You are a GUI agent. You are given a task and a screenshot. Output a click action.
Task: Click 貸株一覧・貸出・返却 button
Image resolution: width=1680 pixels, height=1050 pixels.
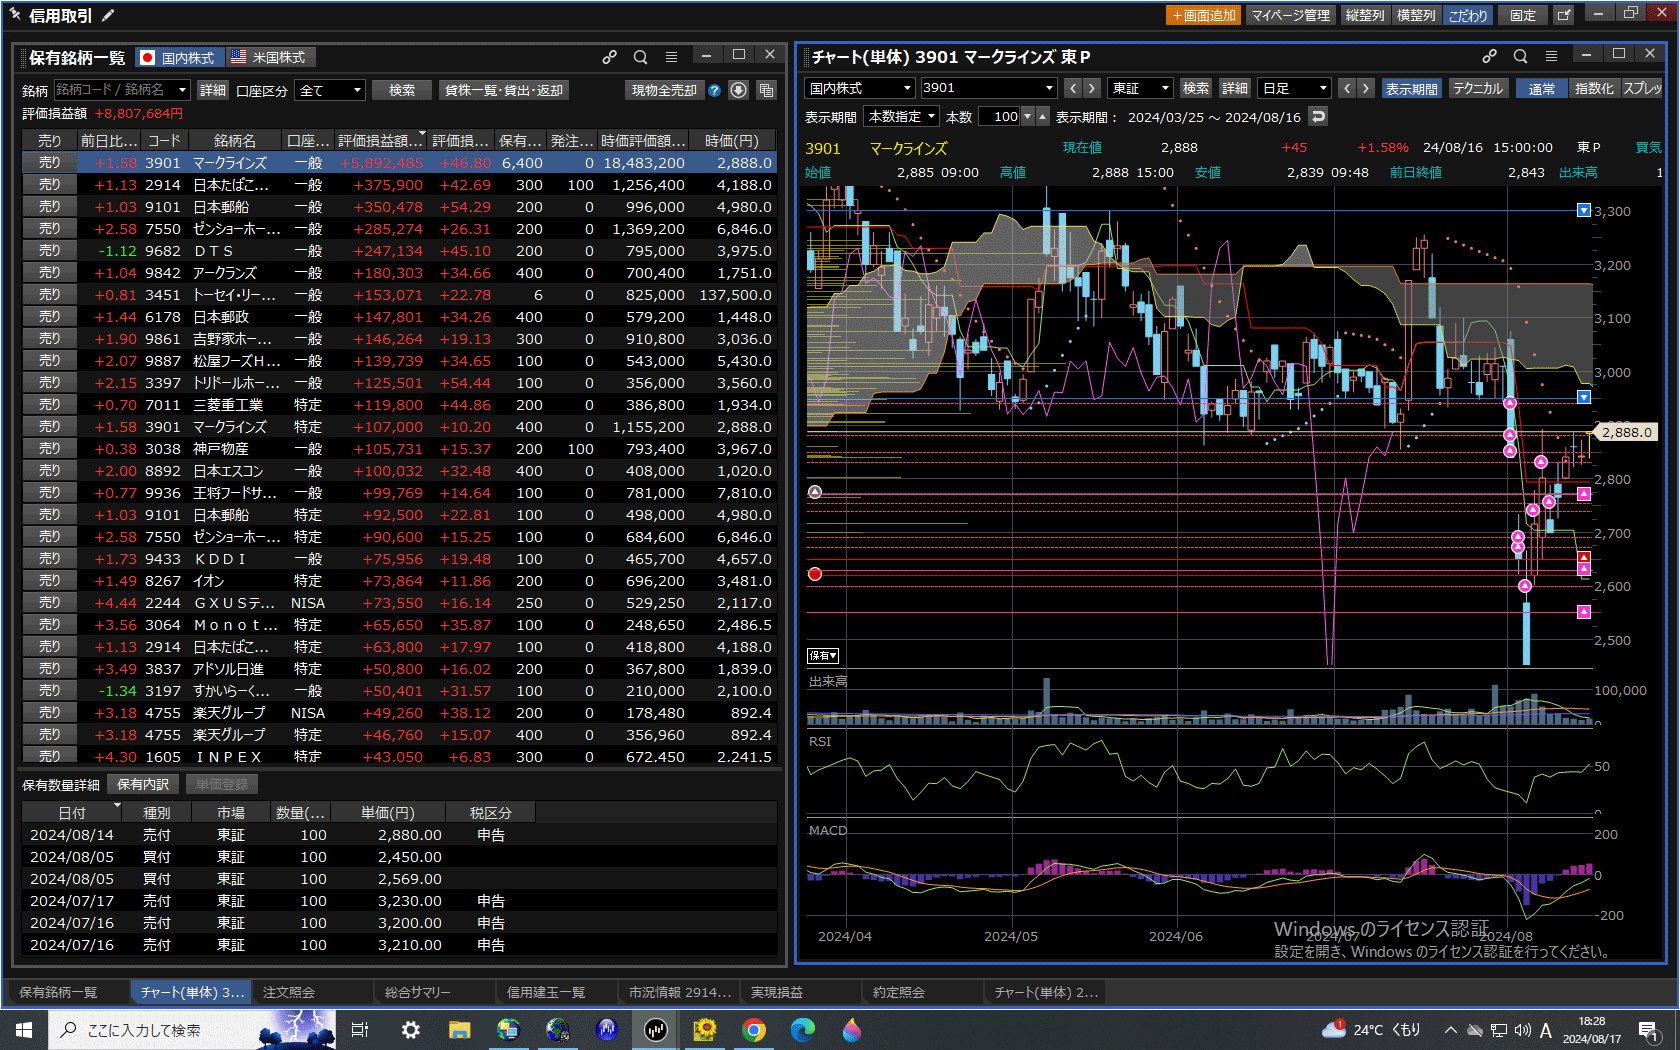pos(504,90)
